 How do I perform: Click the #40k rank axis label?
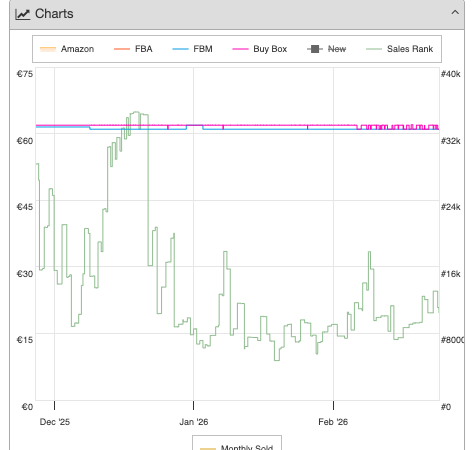451,74
